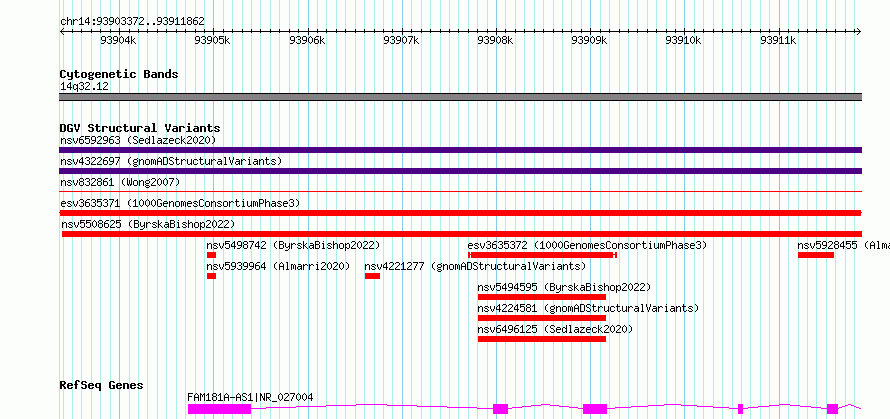This screenshot has width=890, height=419.
Task: Click the 93907k ruler tick label
Action: [x=401, y=40]
